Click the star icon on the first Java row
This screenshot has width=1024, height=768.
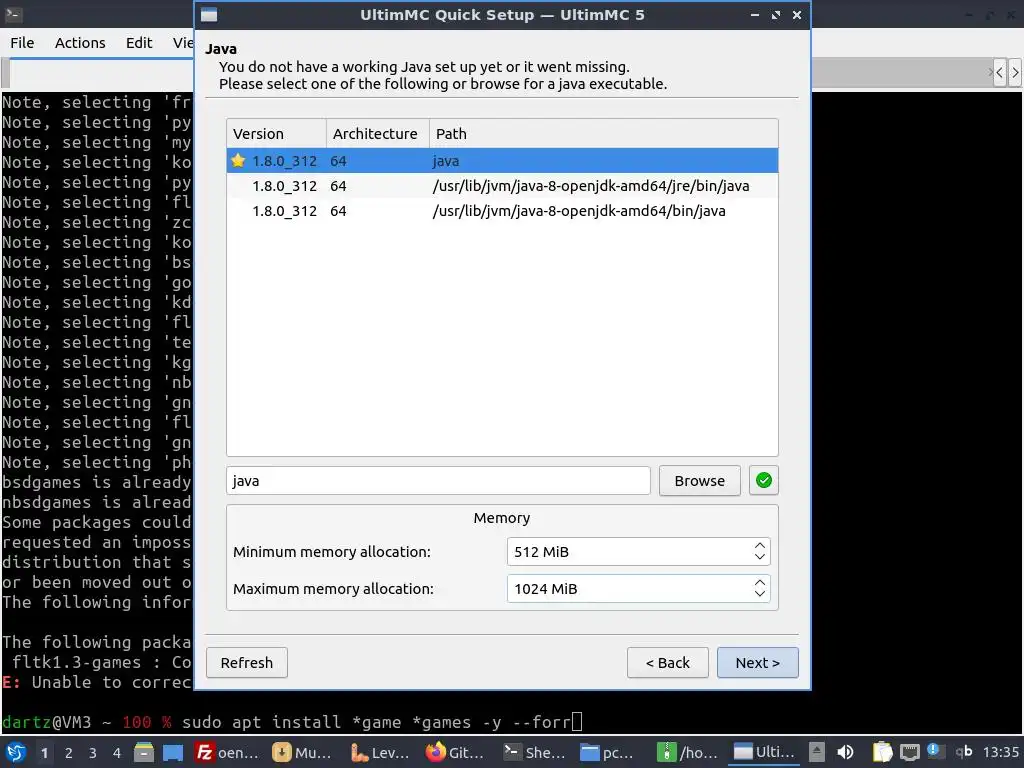point(238,161)
